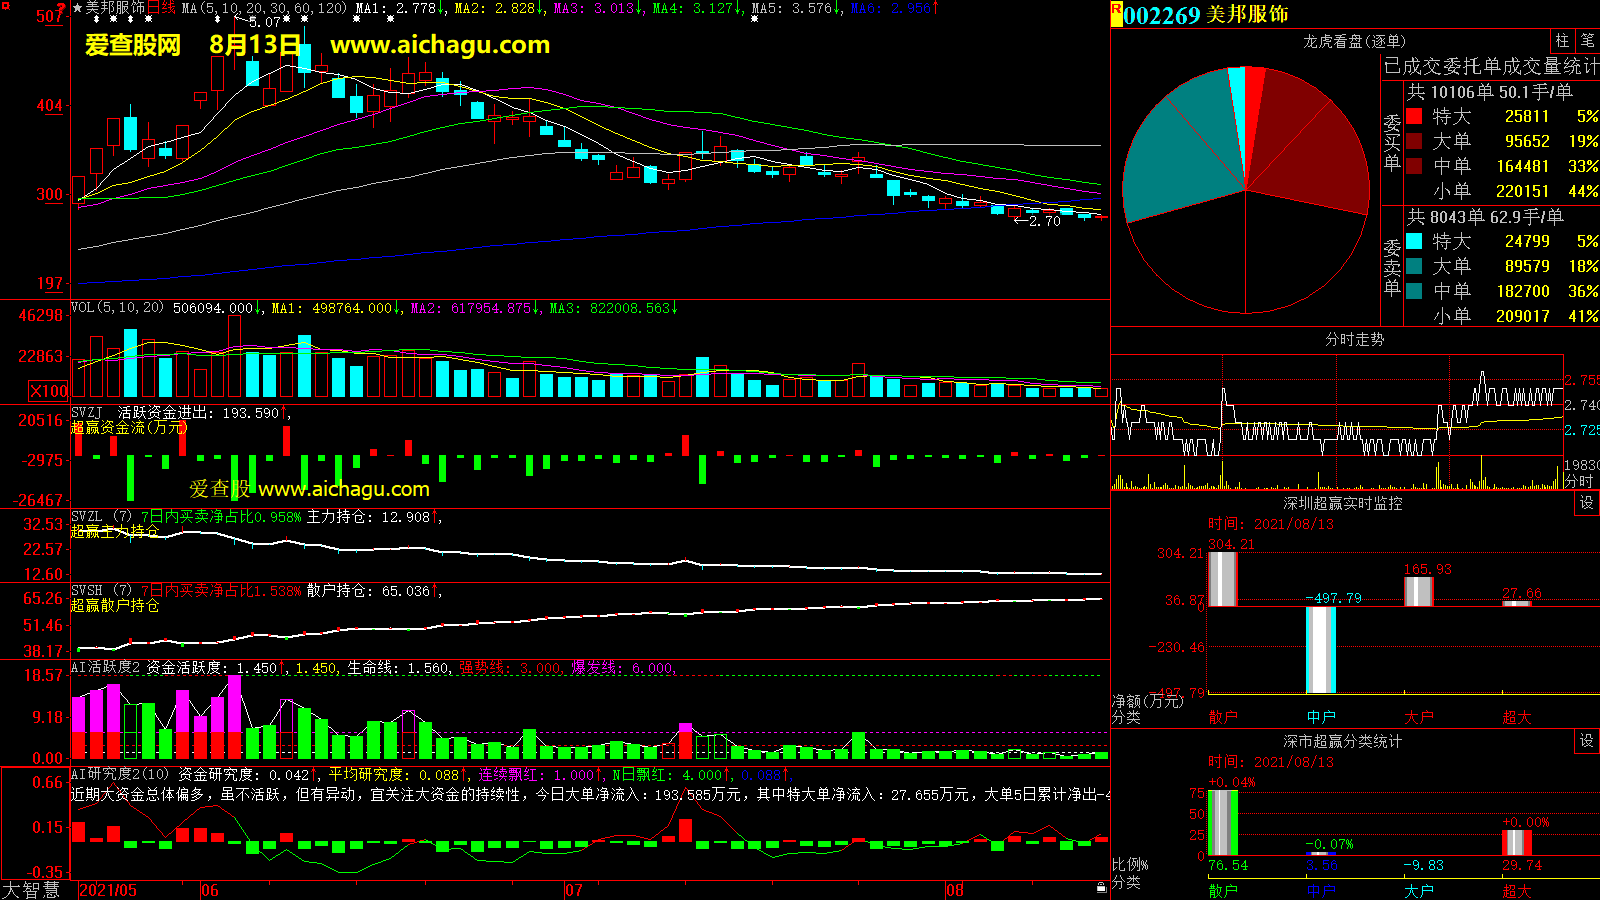The height and width of the screenshot is (900, 1600).
Task: Click the 日线 period label
Action: [162, 8]
